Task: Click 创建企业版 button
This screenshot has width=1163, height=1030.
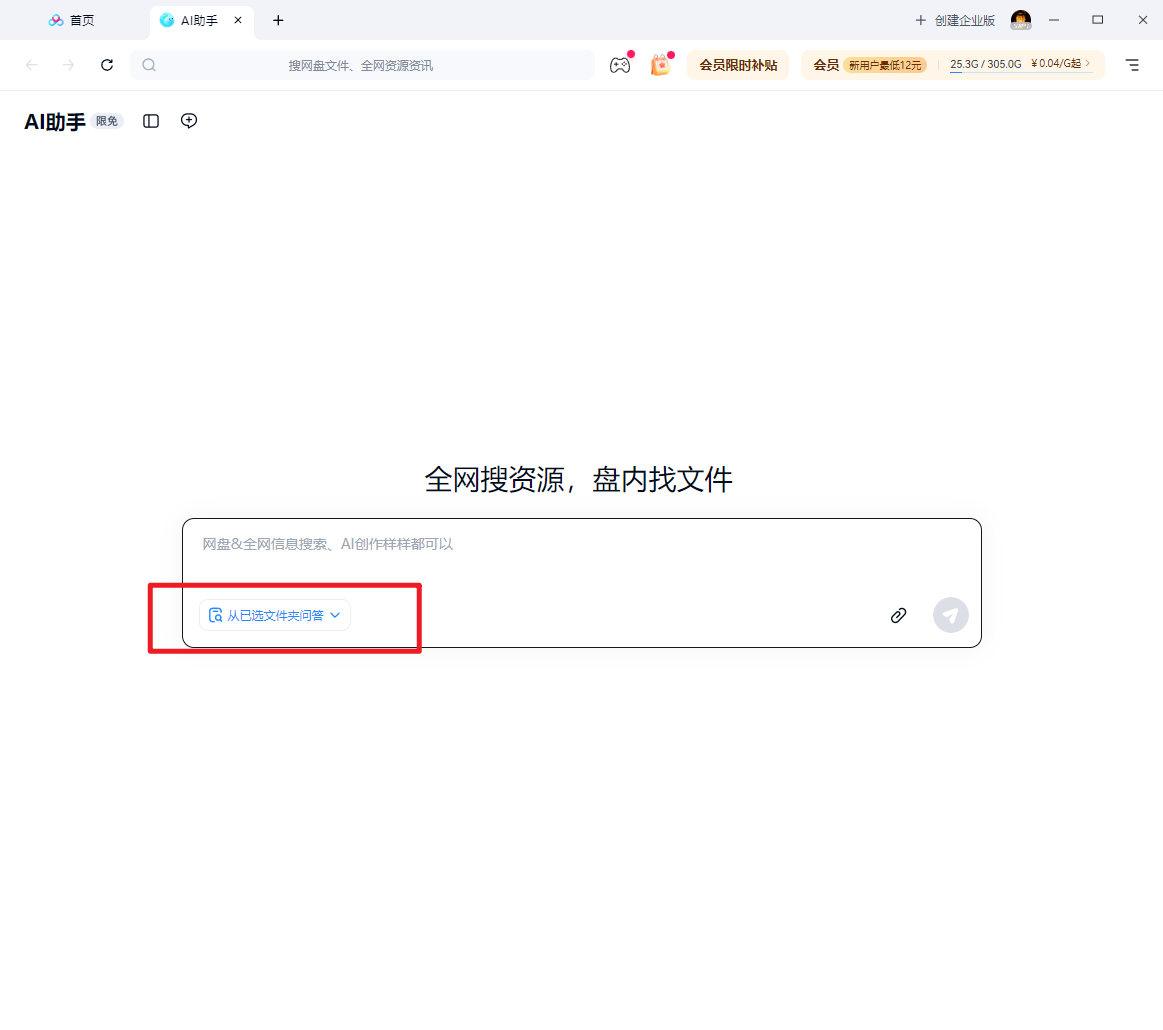Action: click(x=955, y=20)
